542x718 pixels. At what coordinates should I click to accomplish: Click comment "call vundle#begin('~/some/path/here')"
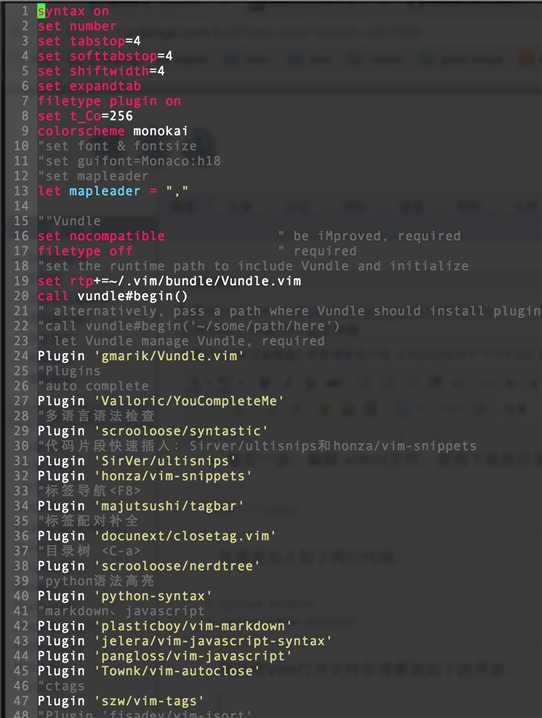click(189, 326)
